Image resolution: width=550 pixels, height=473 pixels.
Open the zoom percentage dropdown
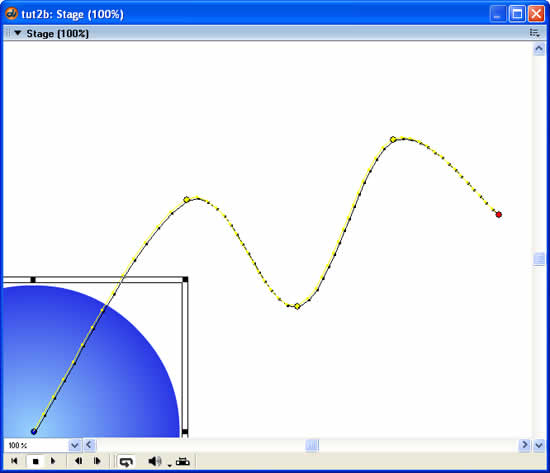[x=74, y=445]
